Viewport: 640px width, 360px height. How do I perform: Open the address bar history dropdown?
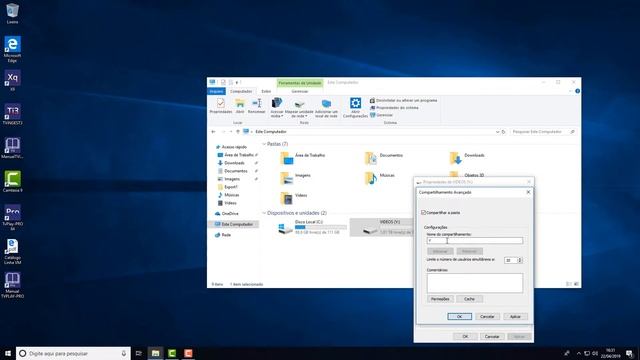point(497,132)
